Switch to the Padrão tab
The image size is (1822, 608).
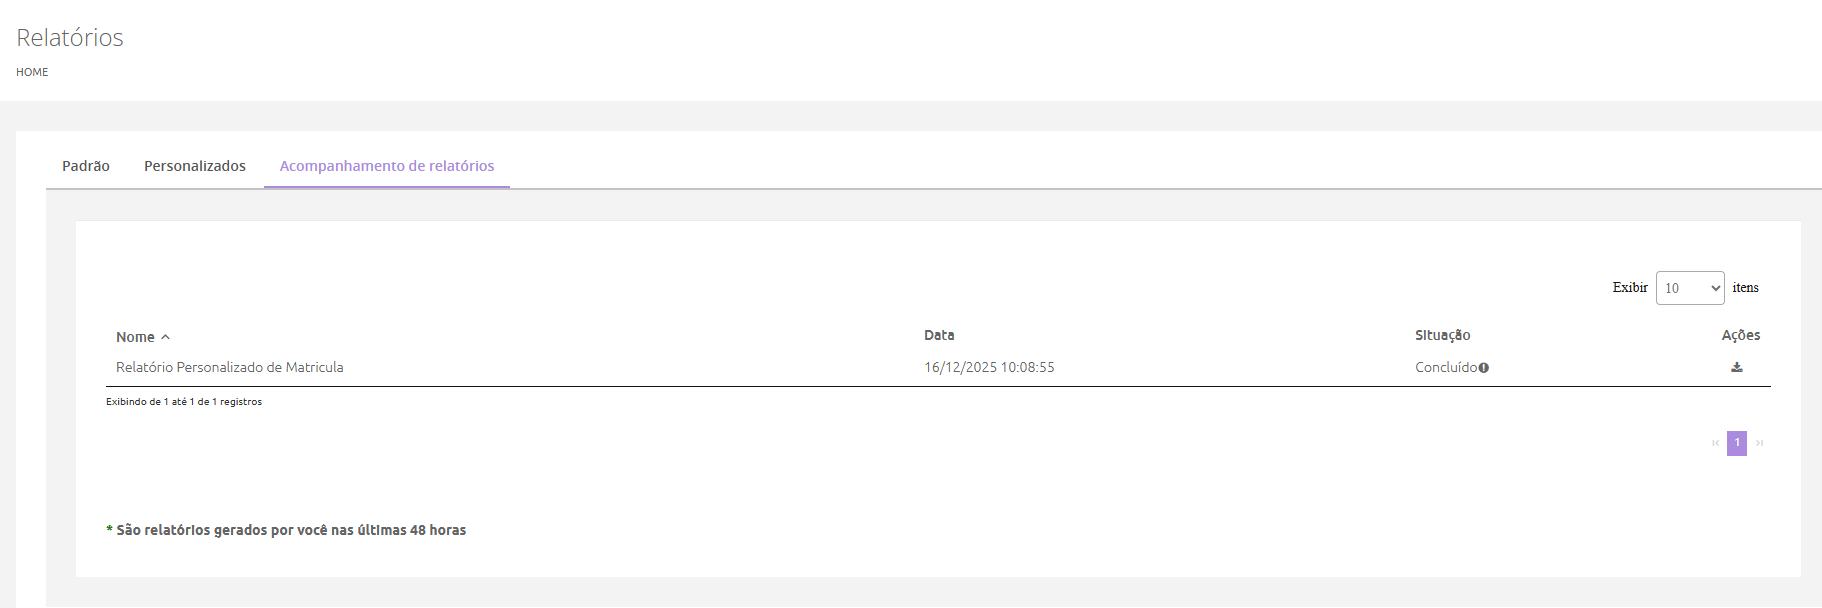tap(86, 166)
